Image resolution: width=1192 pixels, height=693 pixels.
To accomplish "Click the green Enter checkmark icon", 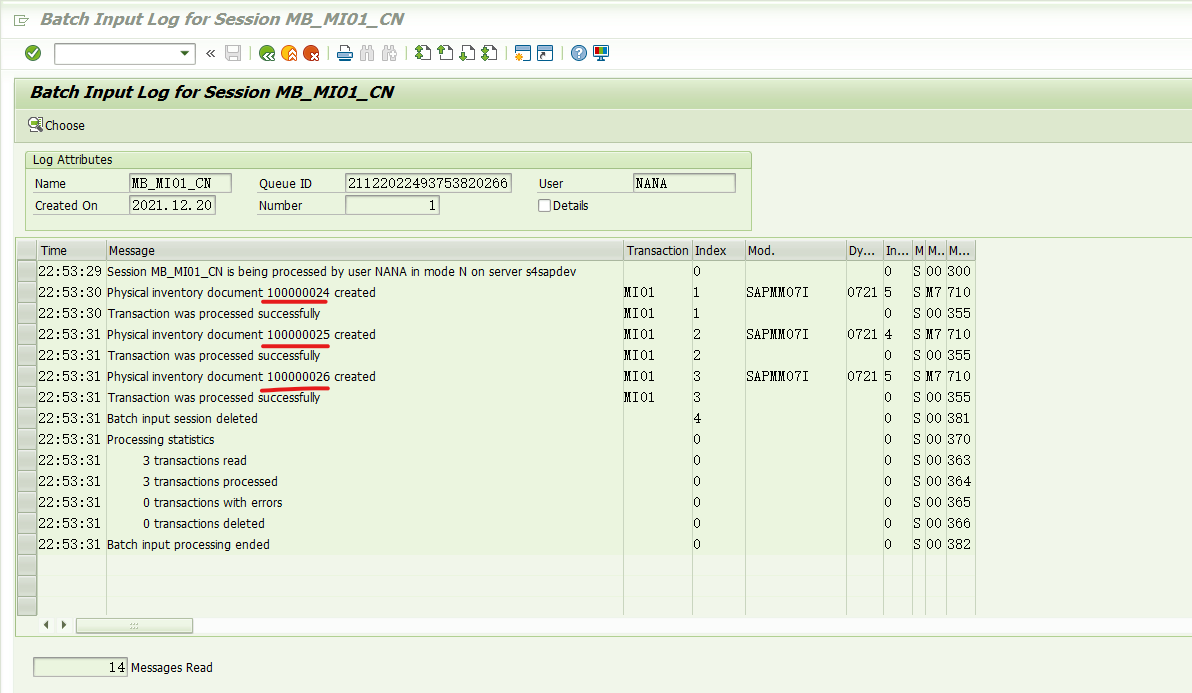I will [33, 53].
